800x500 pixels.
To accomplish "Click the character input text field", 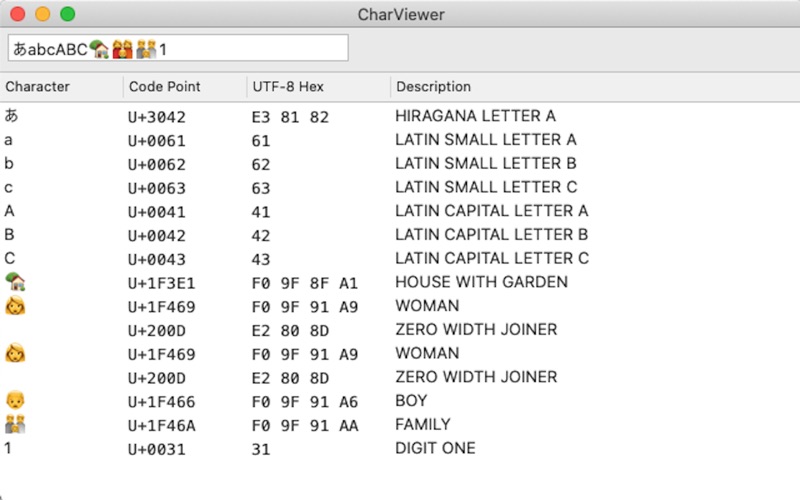I will pos(178,48).
